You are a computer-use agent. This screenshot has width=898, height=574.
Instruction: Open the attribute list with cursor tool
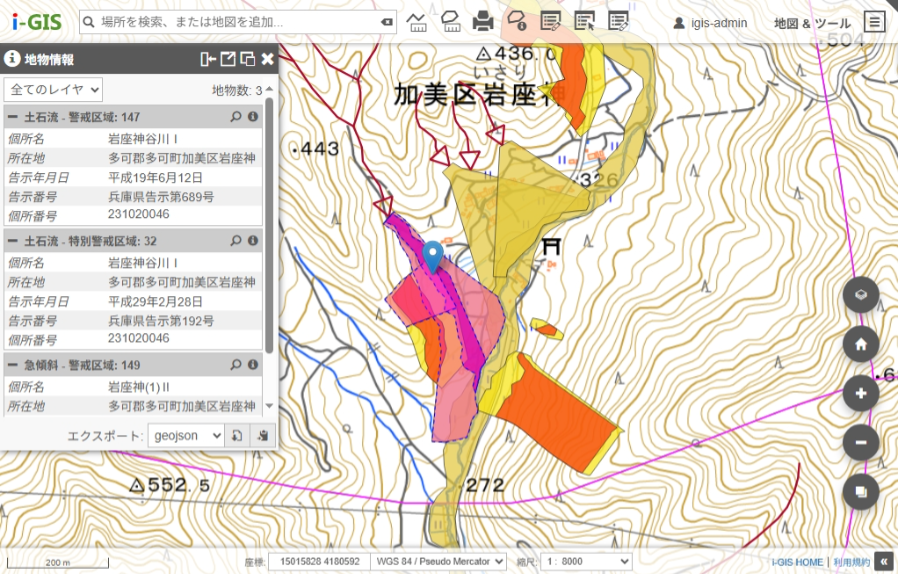(x=585, y=22)
